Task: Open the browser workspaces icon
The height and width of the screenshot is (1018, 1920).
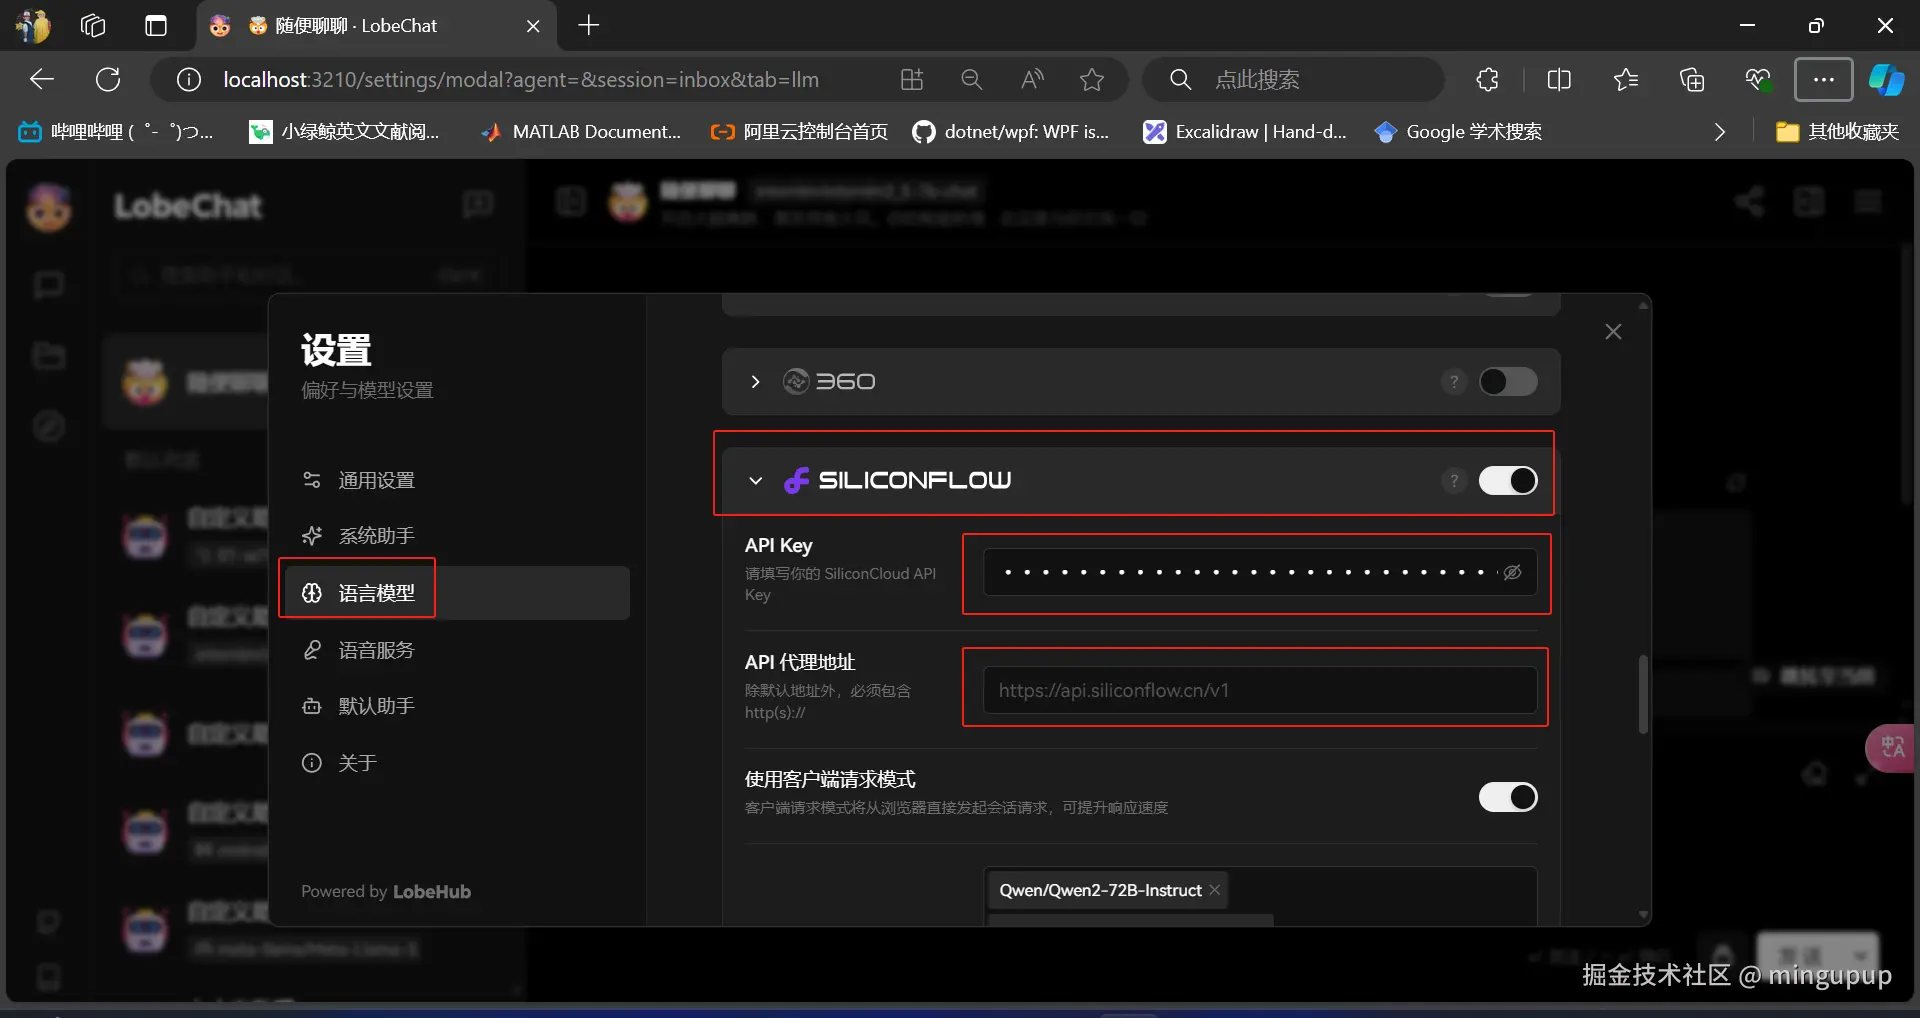Action: 93,25
